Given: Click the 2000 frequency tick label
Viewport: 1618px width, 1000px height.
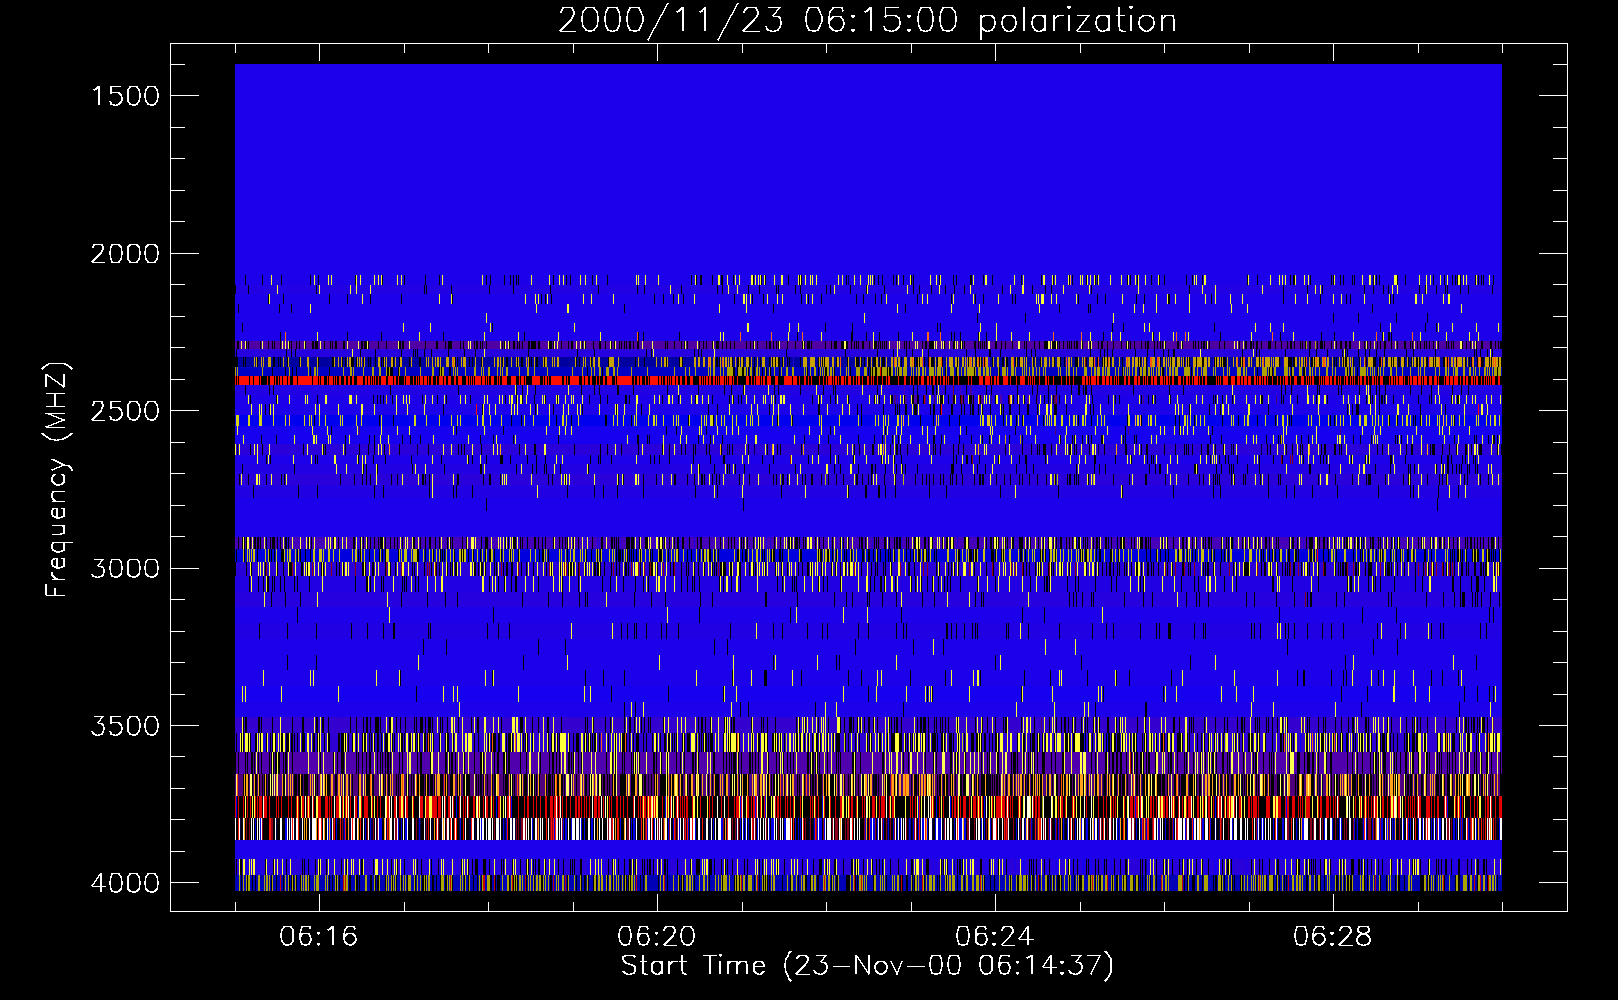Looking at the screenshot, I should (125, 254).
